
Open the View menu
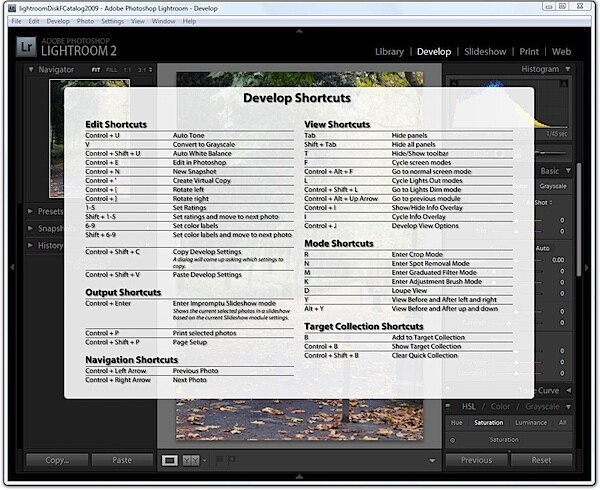click(x=138, y=21)
